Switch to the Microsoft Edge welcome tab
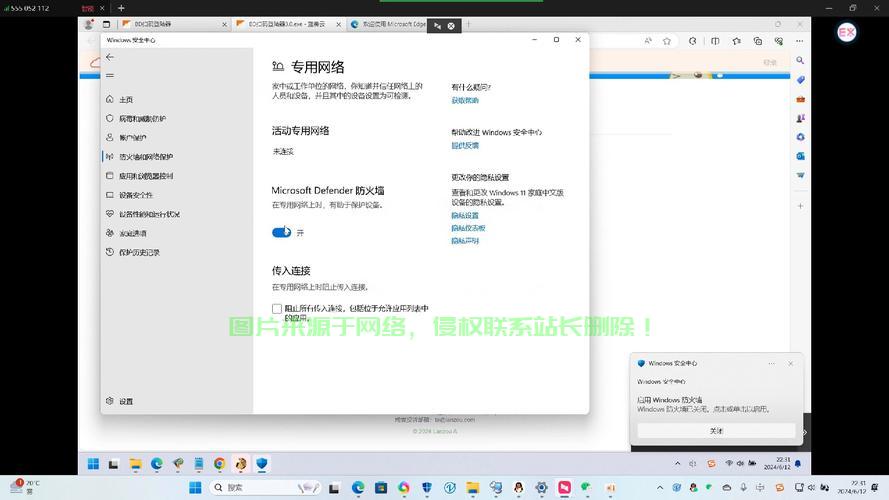This screenshot has width=889, height=500. pos(387,24)
